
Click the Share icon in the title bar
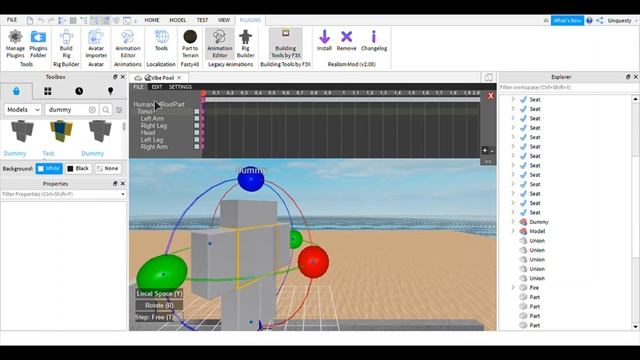click(600, 20)
